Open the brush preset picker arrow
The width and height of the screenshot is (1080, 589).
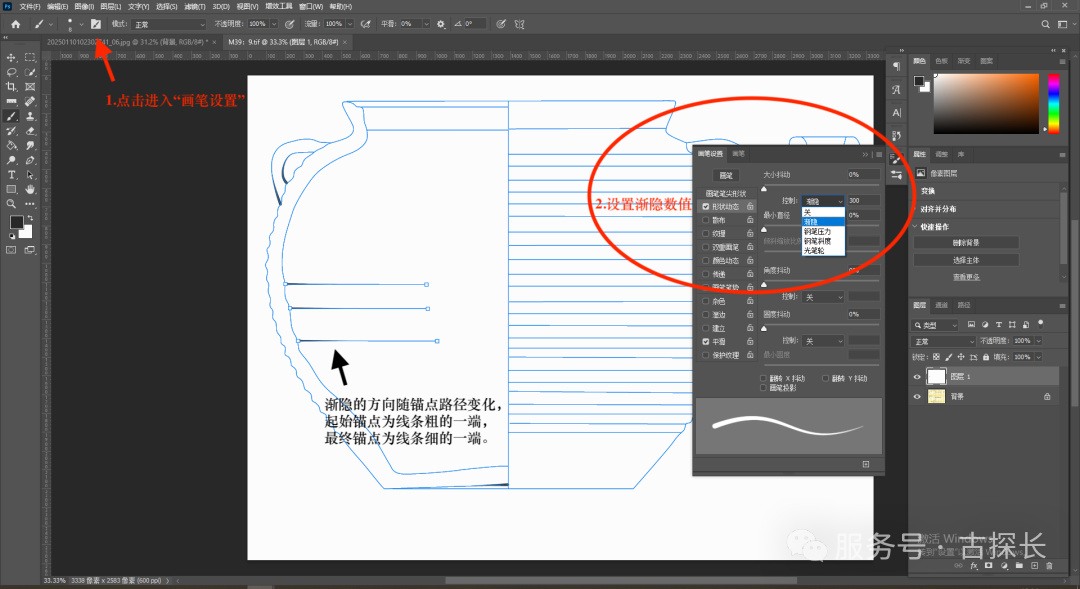(x=81, y=24)
